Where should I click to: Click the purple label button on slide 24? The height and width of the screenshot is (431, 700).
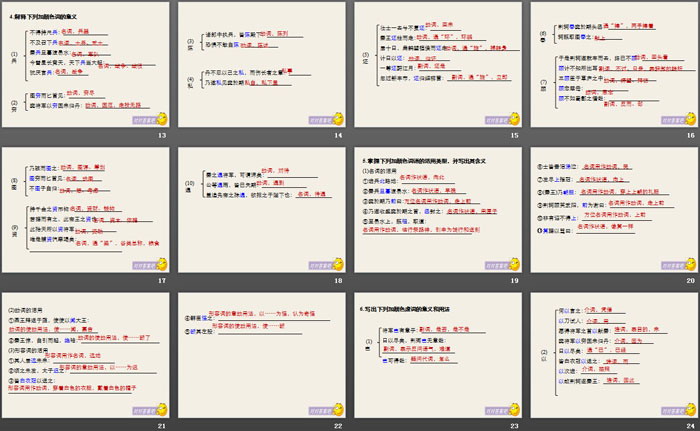click(673, 411)
